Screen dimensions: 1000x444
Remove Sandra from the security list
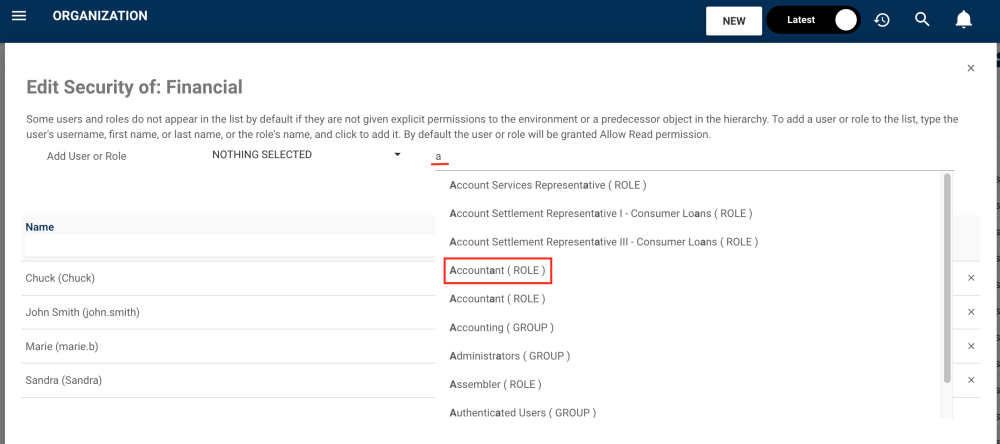pos(970,380)
